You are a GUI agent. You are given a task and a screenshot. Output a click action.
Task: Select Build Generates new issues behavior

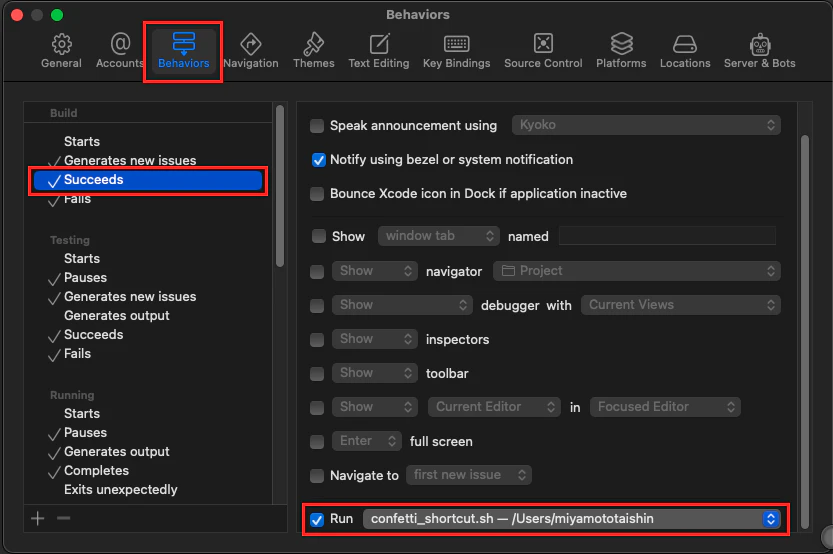coord(130,160)
